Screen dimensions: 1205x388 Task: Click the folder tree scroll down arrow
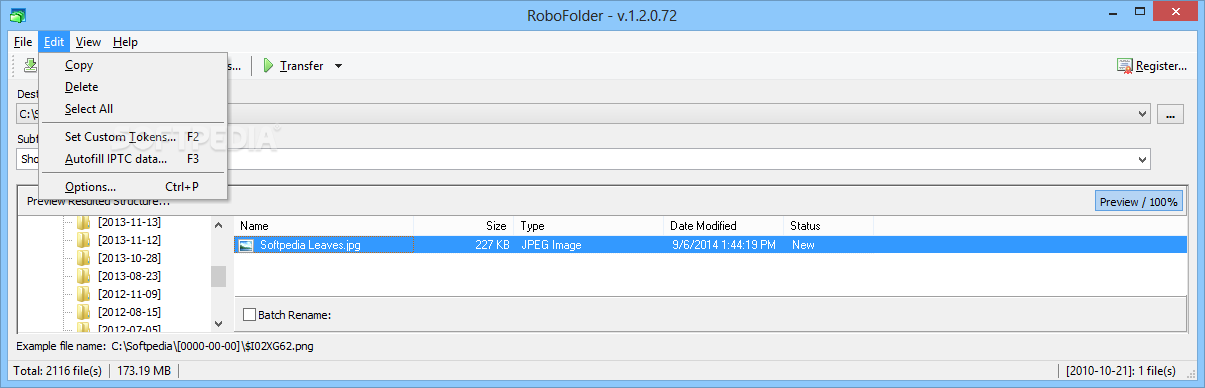click(x=218, y=323)
